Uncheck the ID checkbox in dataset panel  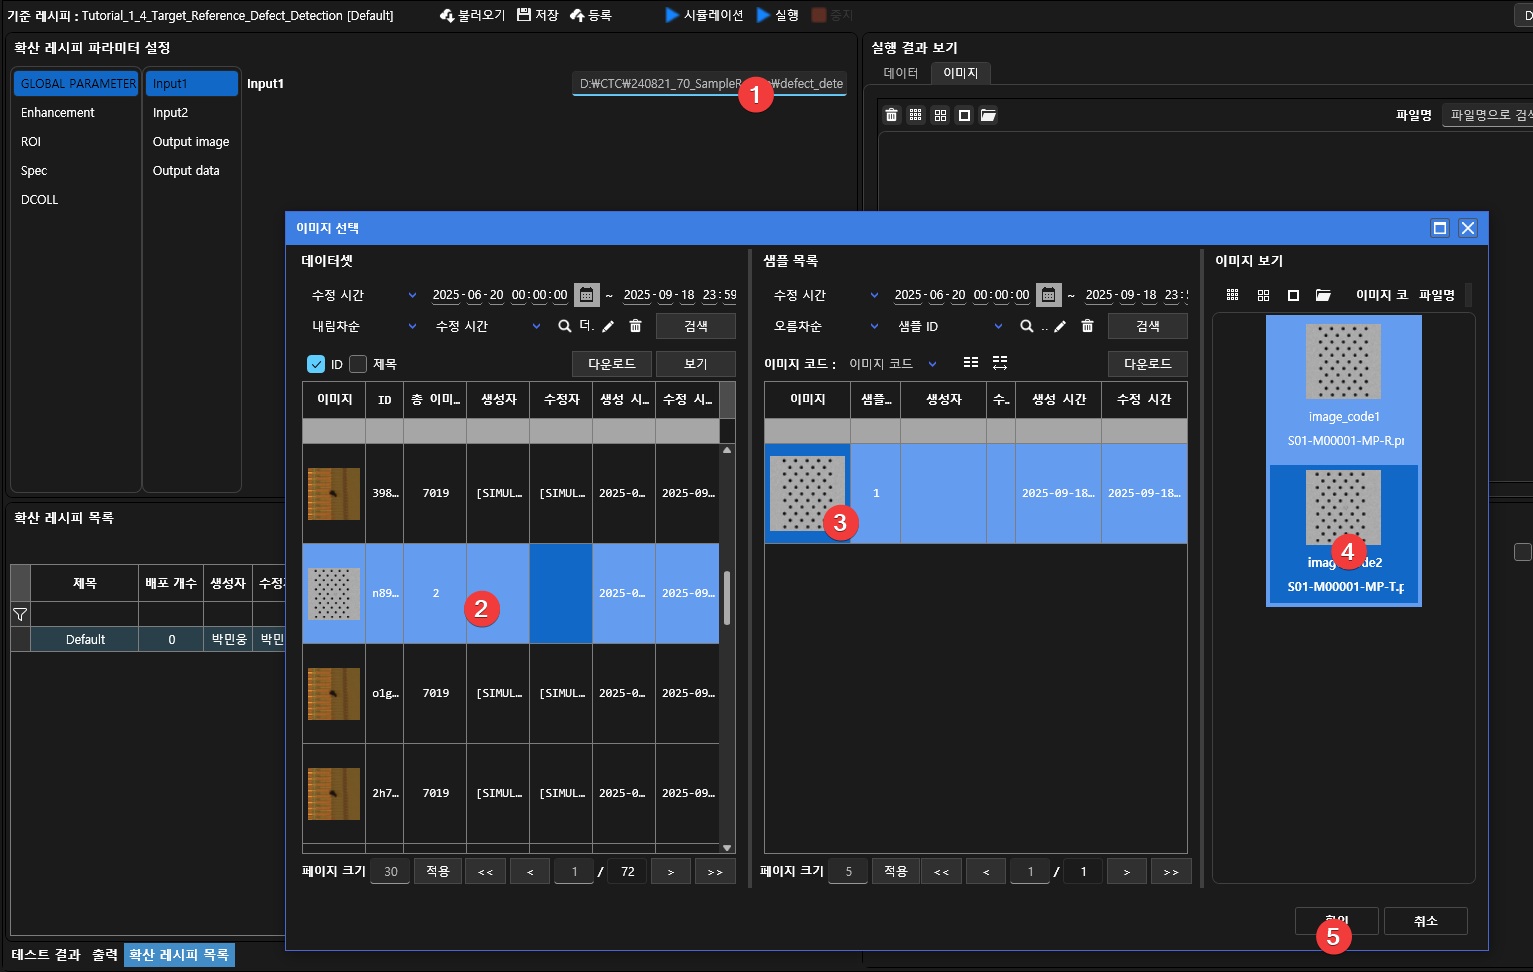tap(316, 364)
